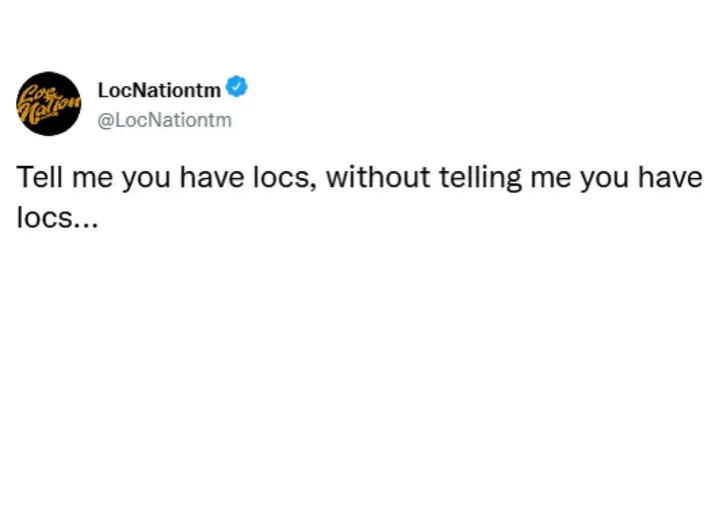Open the LocNationtm display name

pyautogui.click(x=159, y=90)
